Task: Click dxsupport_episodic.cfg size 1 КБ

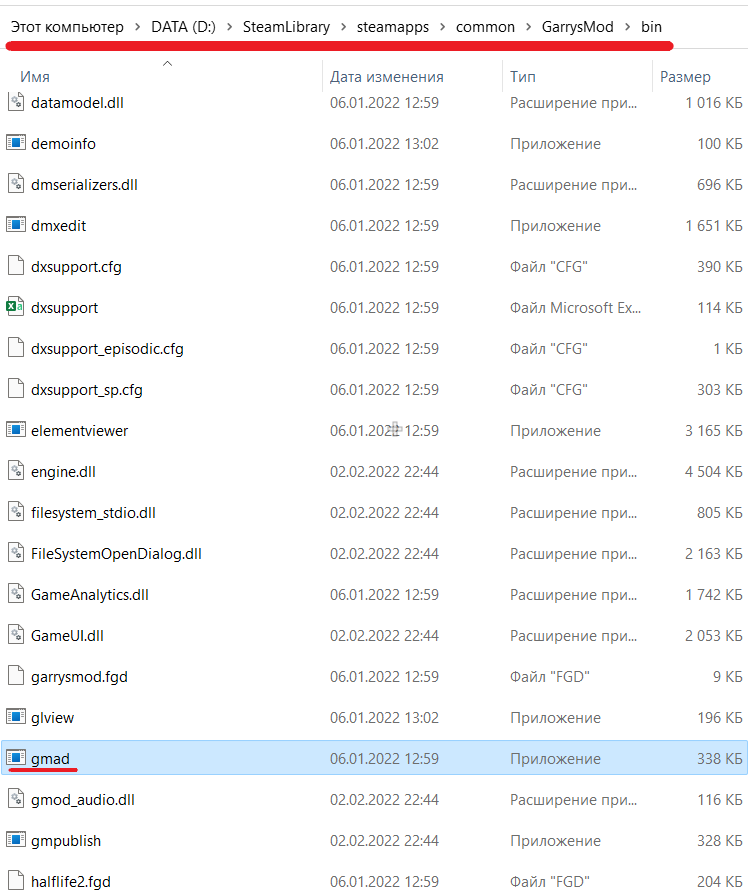Action: point(728,349)
